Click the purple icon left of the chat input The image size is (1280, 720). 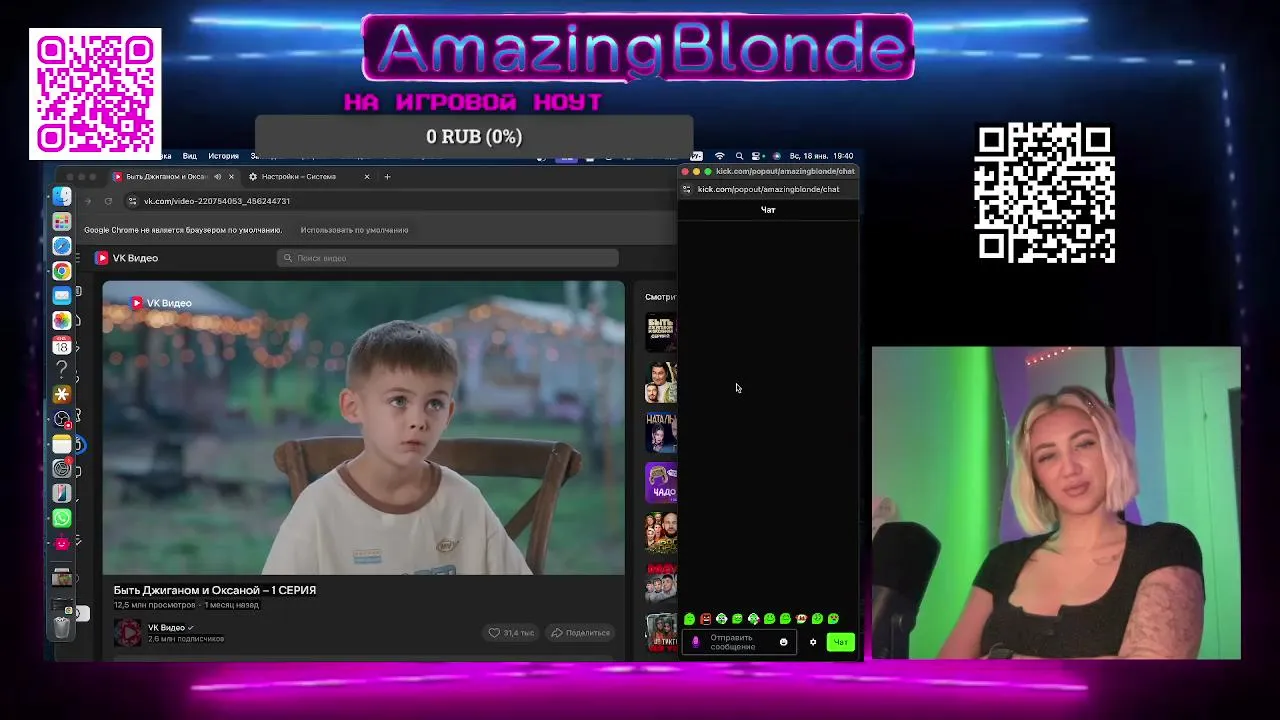pyautogui.click(x=696, y=642)
